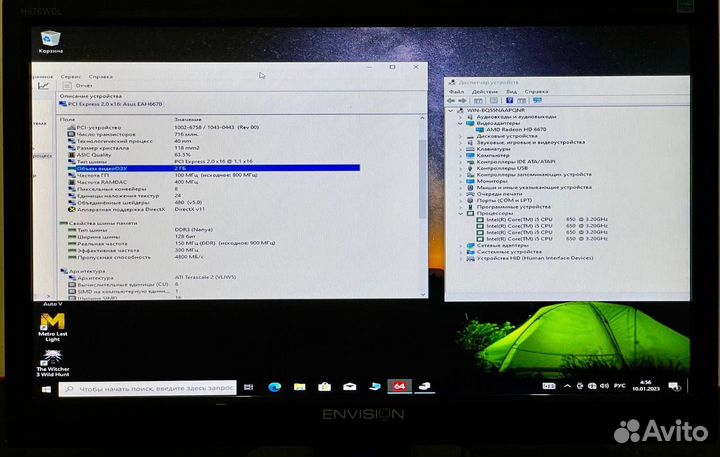This screenshot has height=457, width=720.
Task: Click the Forward arrow in Device Manager toolbar
Action: [462, 101]
